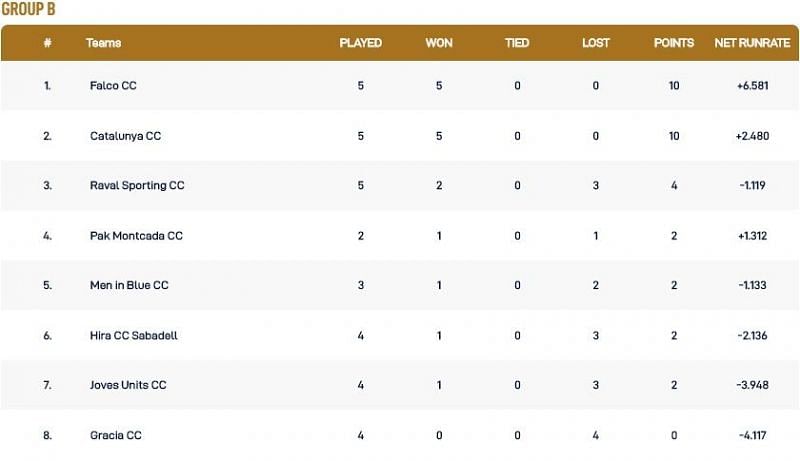800x461 pixels.
Task: Click the NET RUNRATE column header
Action: tap(752, 43)
